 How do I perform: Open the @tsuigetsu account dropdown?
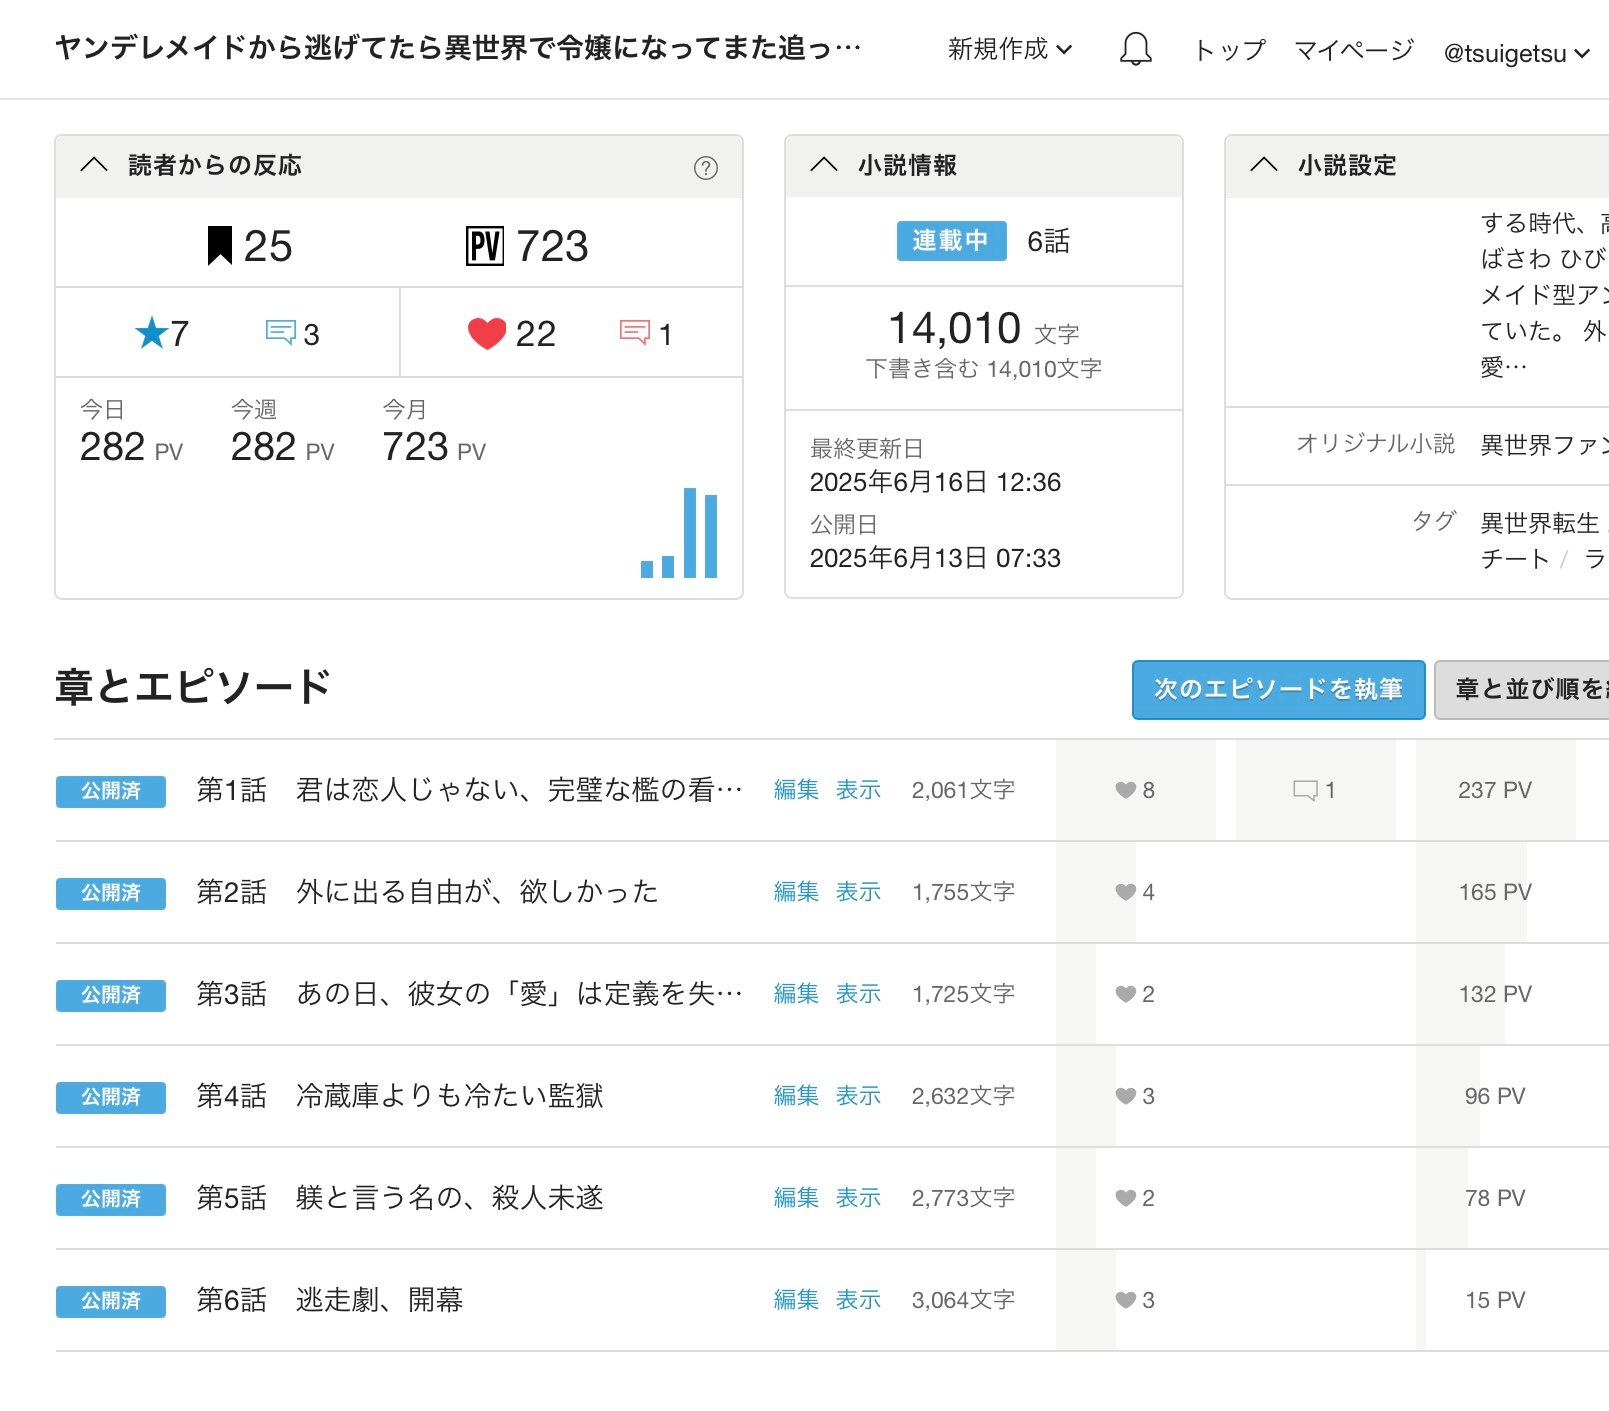1515,53
